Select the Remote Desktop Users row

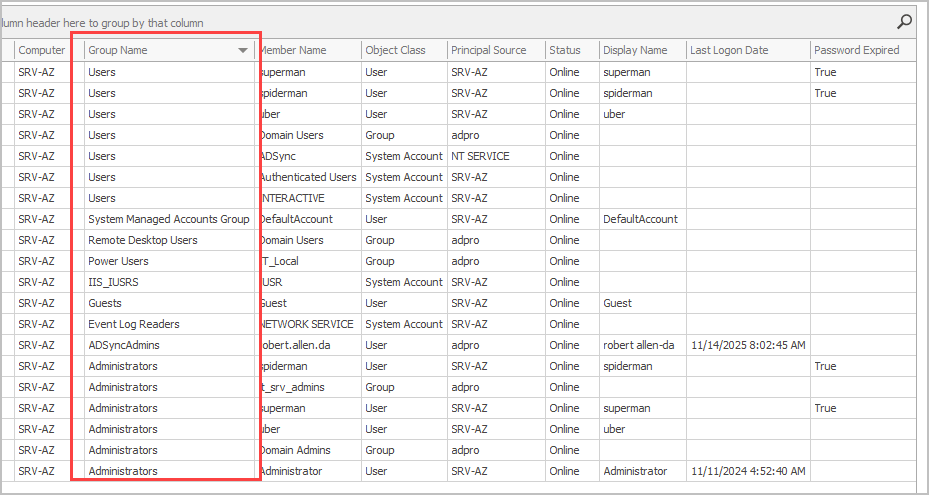point(143,240)
